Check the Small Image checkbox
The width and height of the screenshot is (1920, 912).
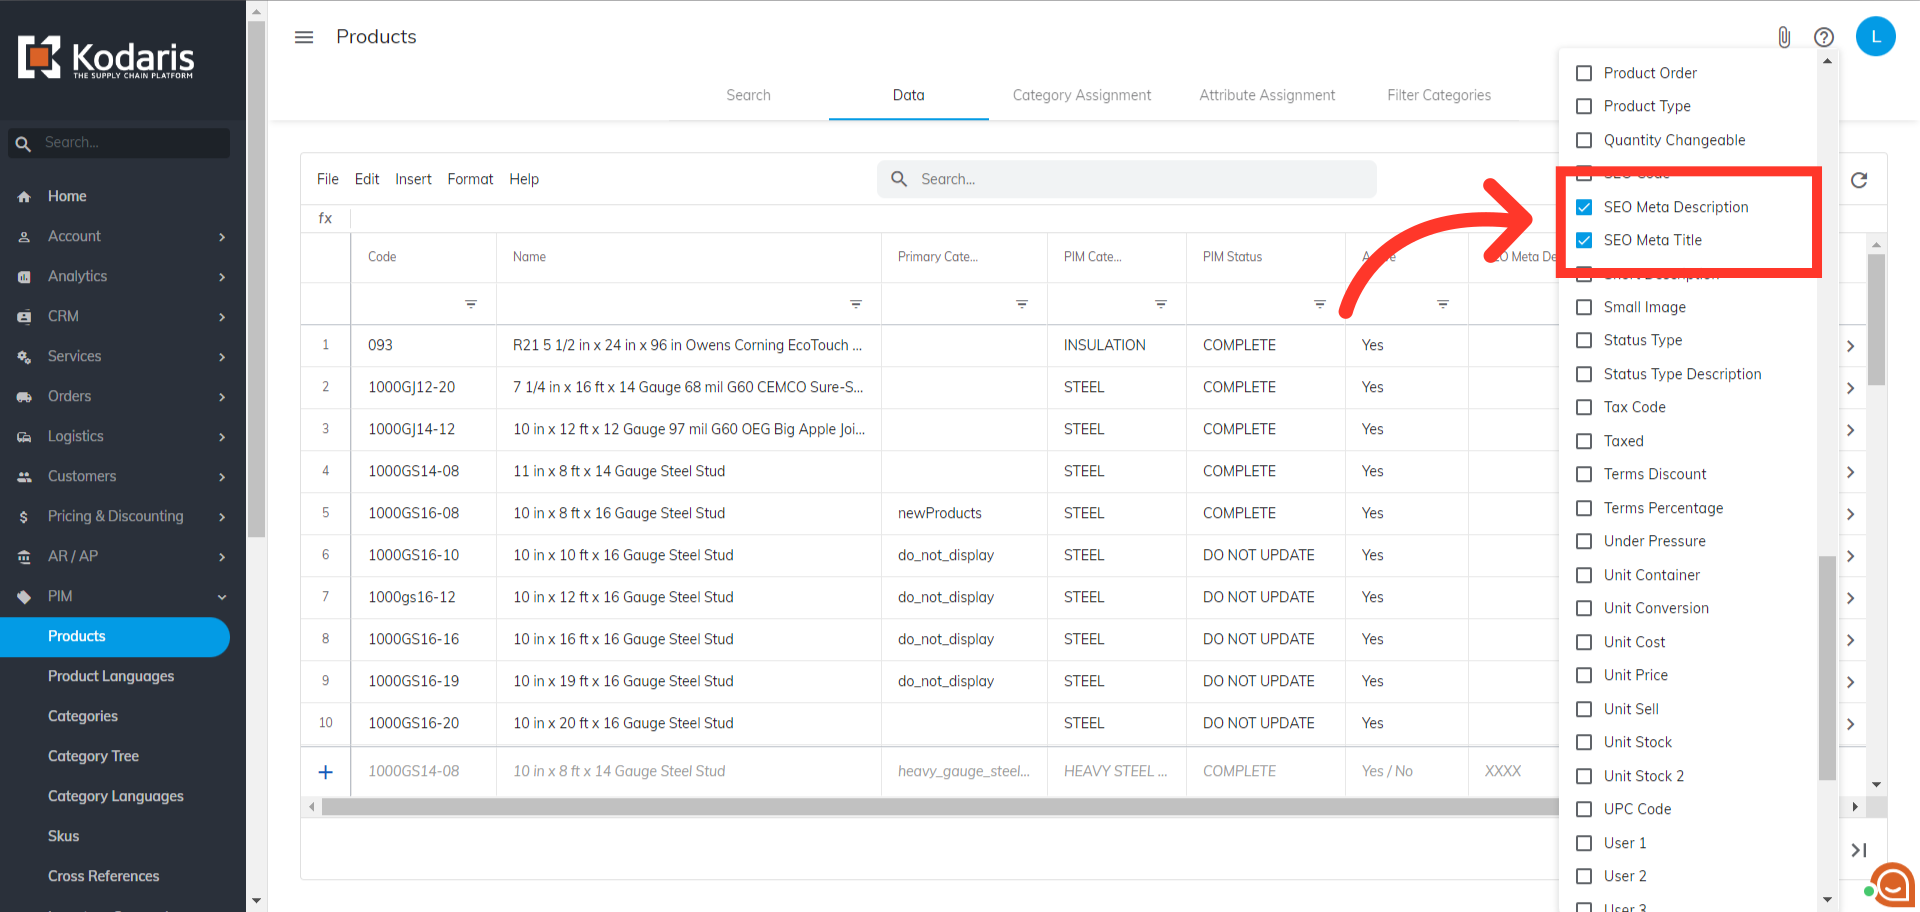coord(1584,307)
